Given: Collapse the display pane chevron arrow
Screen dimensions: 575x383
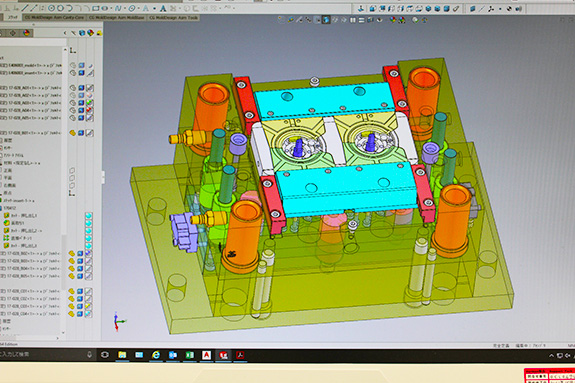Looking at the screenshot, I should point(65,33).
